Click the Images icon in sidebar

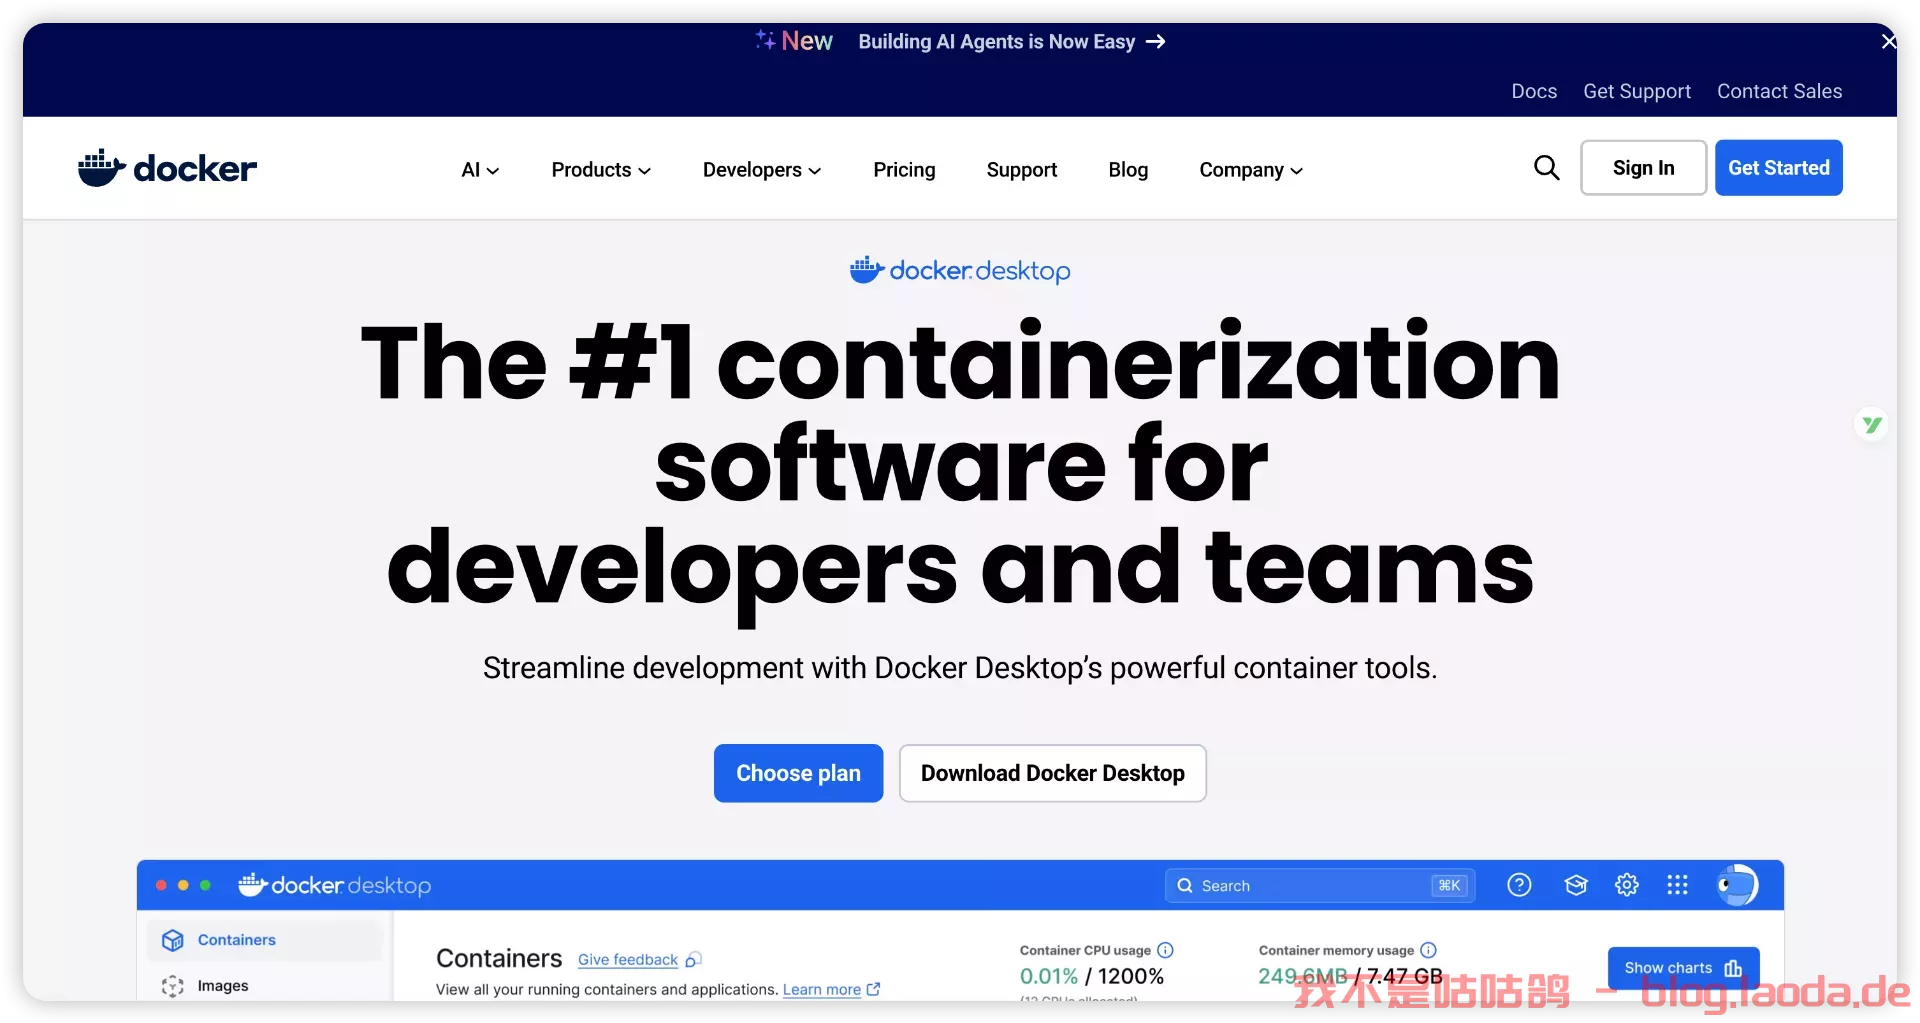pyautogui.click(x=173, y=986)
